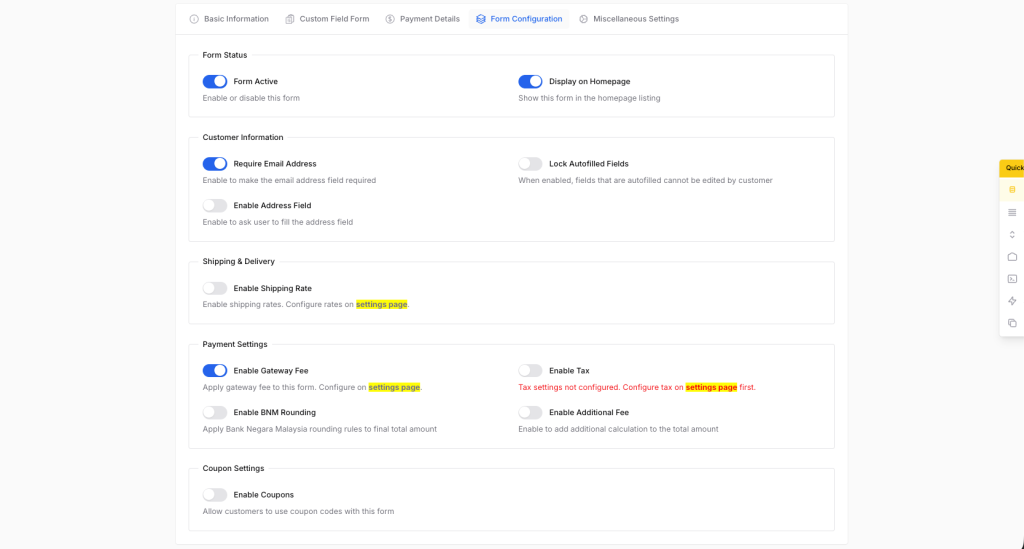
Task: Follow settings page link in tax warning
Action: click(x=711, y=387)
